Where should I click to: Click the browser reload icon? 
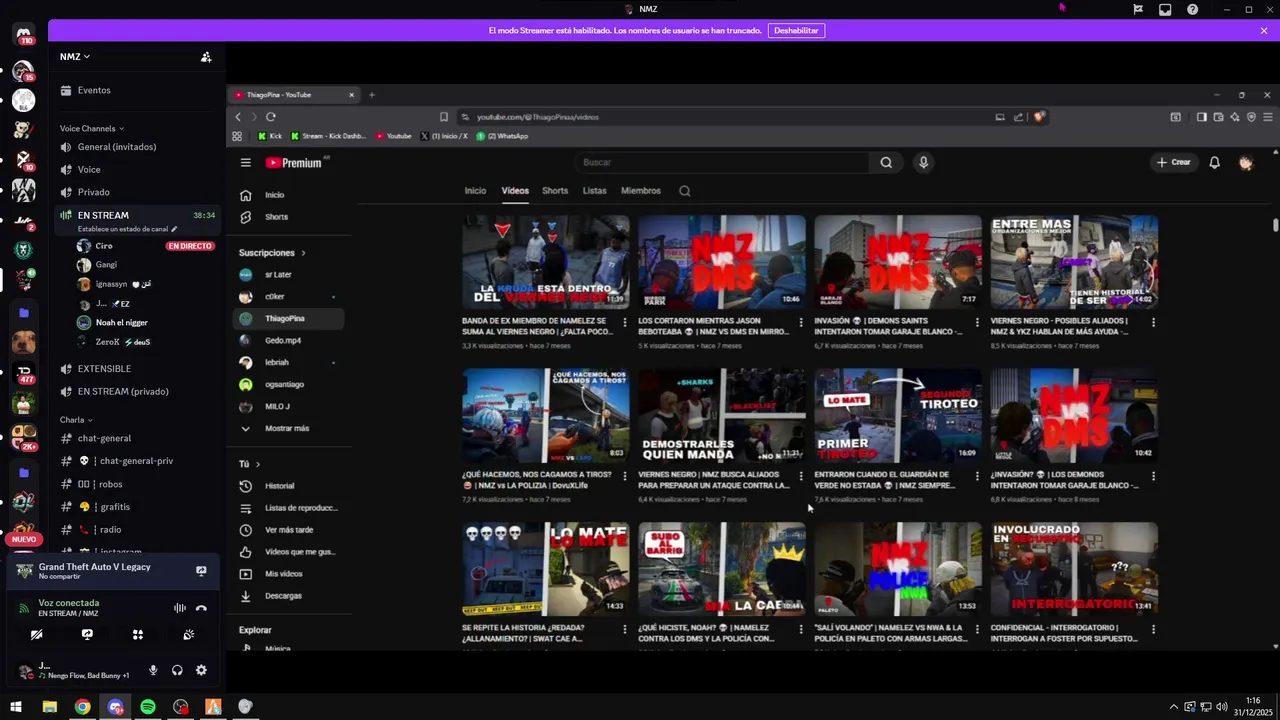click(x=271, y=117)
